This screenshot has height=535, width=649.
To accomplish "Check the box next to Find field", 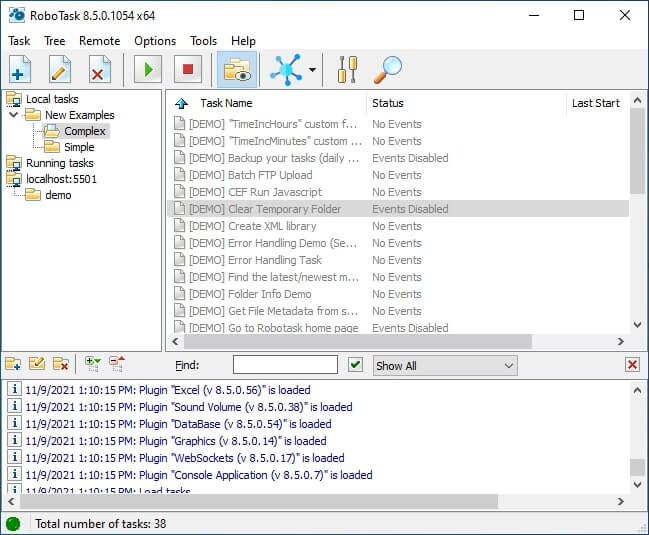I will tap(355, 365).
